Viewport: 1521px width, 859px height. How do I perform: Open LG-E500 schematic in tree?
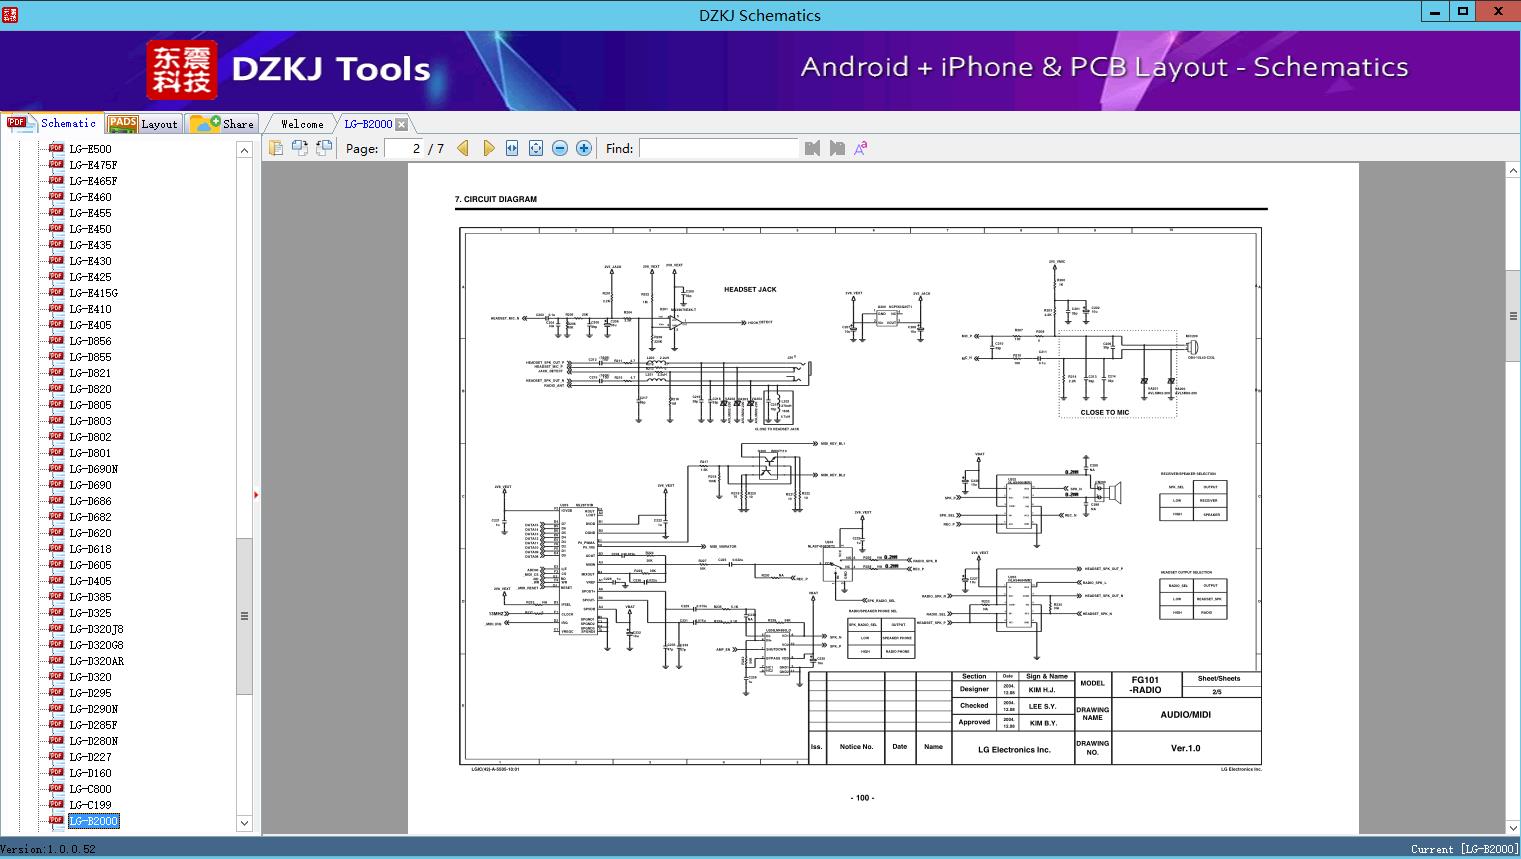90,149
